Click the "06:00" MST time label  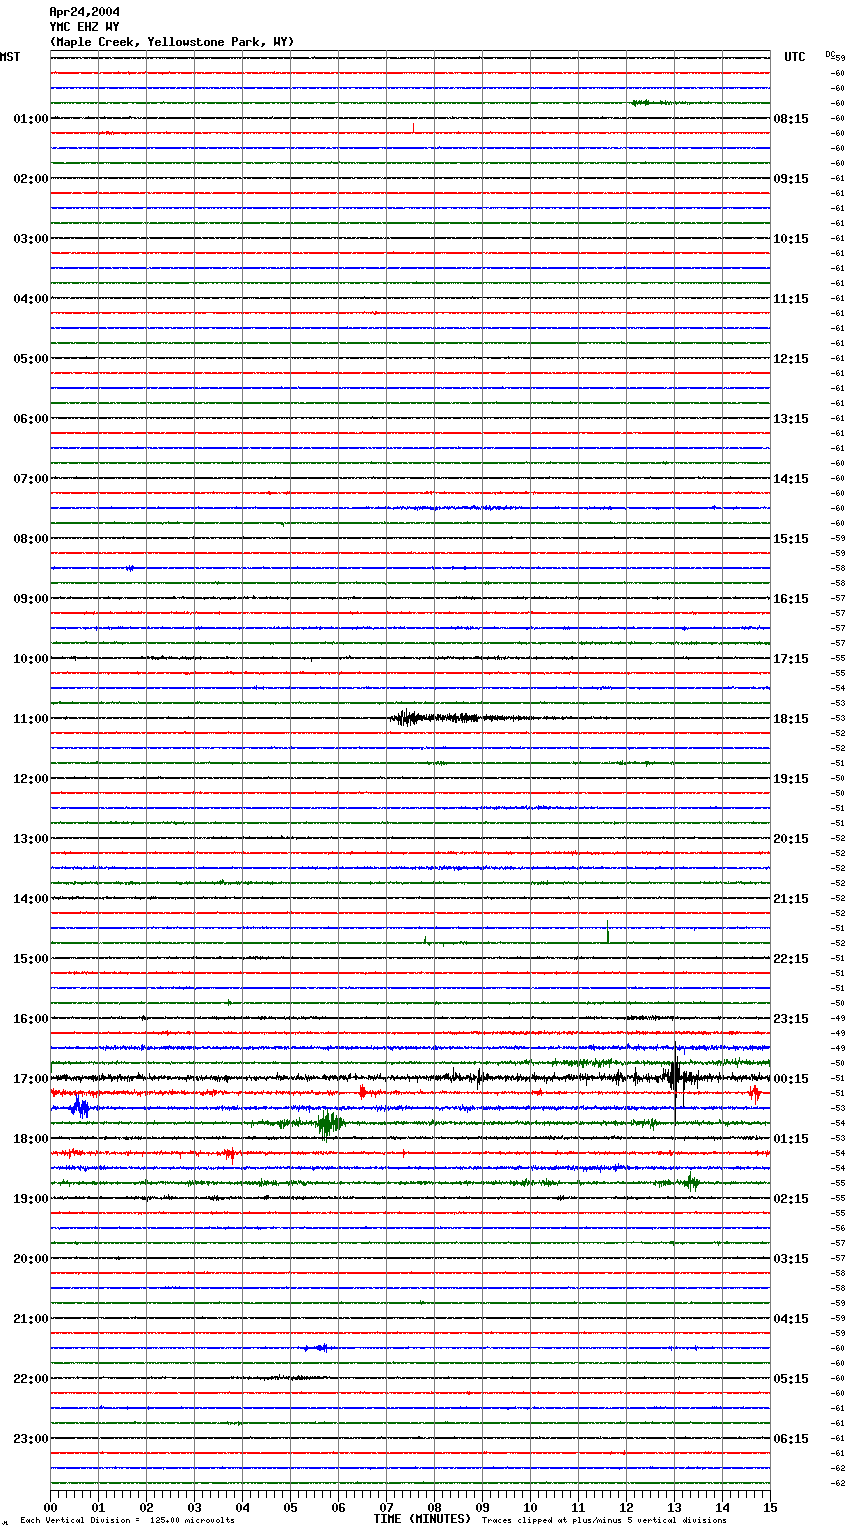(x=30, y=418)
